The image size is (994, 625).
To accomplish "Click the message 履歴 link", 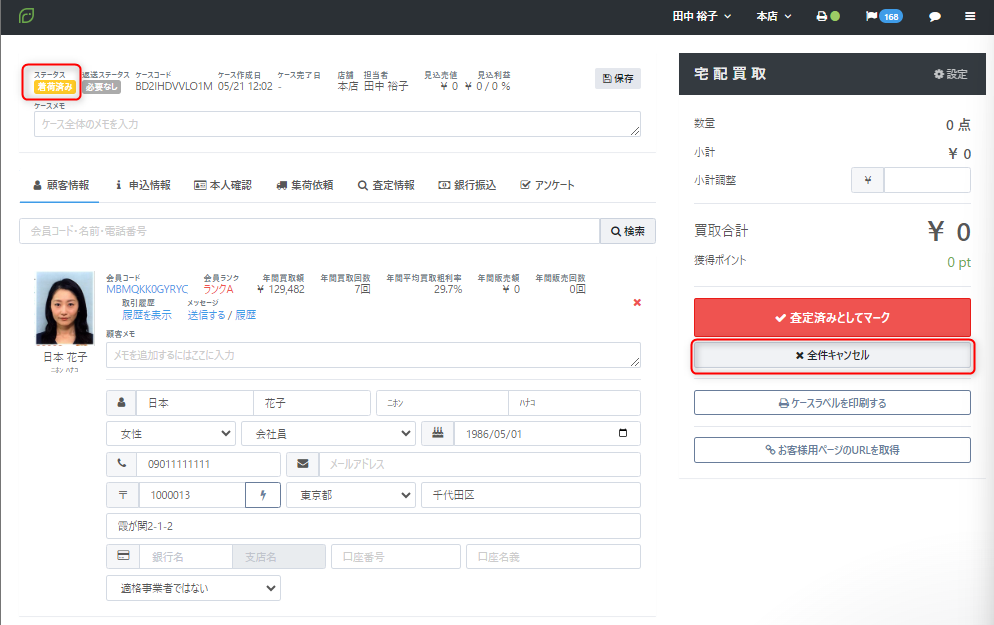I will [x=245, y=315].
